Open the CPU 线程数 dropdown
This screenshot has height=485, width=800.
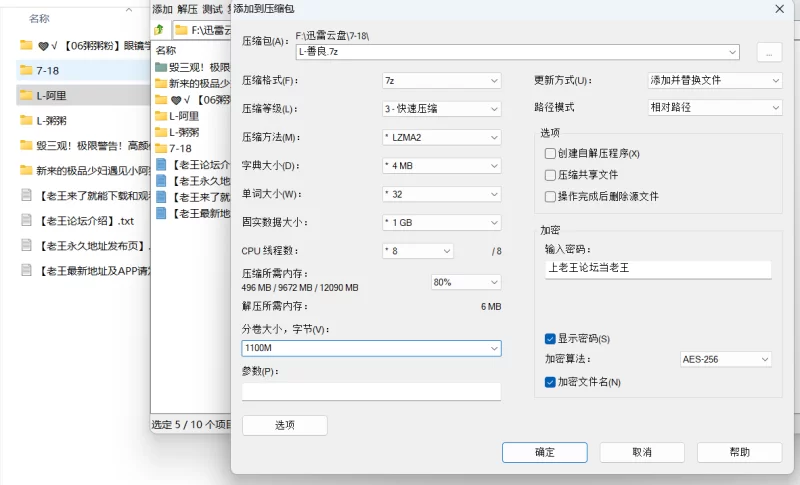(x=418, y=251)
